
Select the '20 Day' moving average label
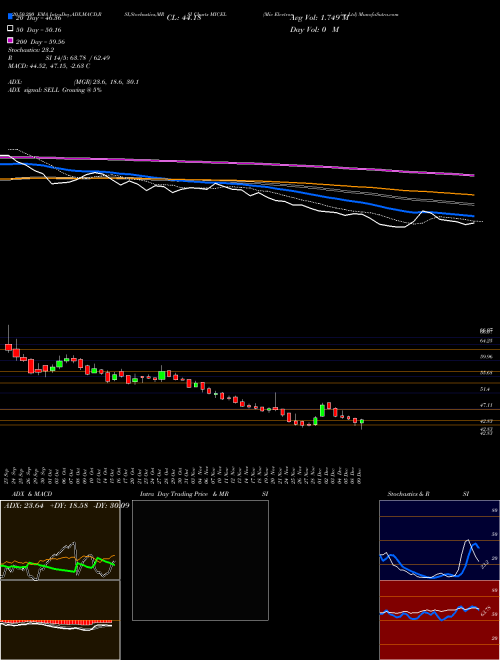[39, 18]
